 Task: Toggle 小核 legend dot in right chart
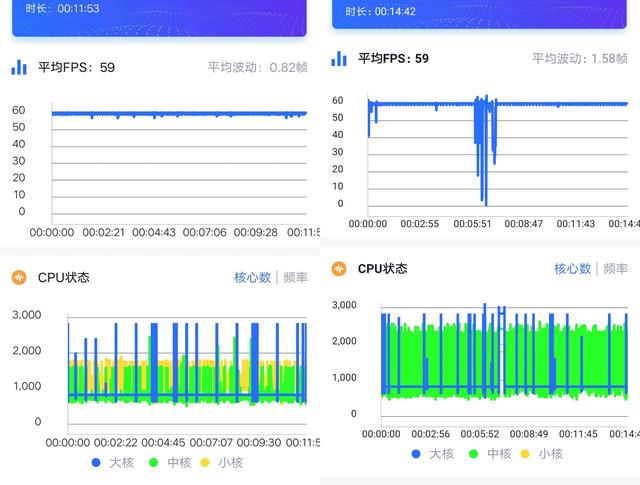[525, 454]
